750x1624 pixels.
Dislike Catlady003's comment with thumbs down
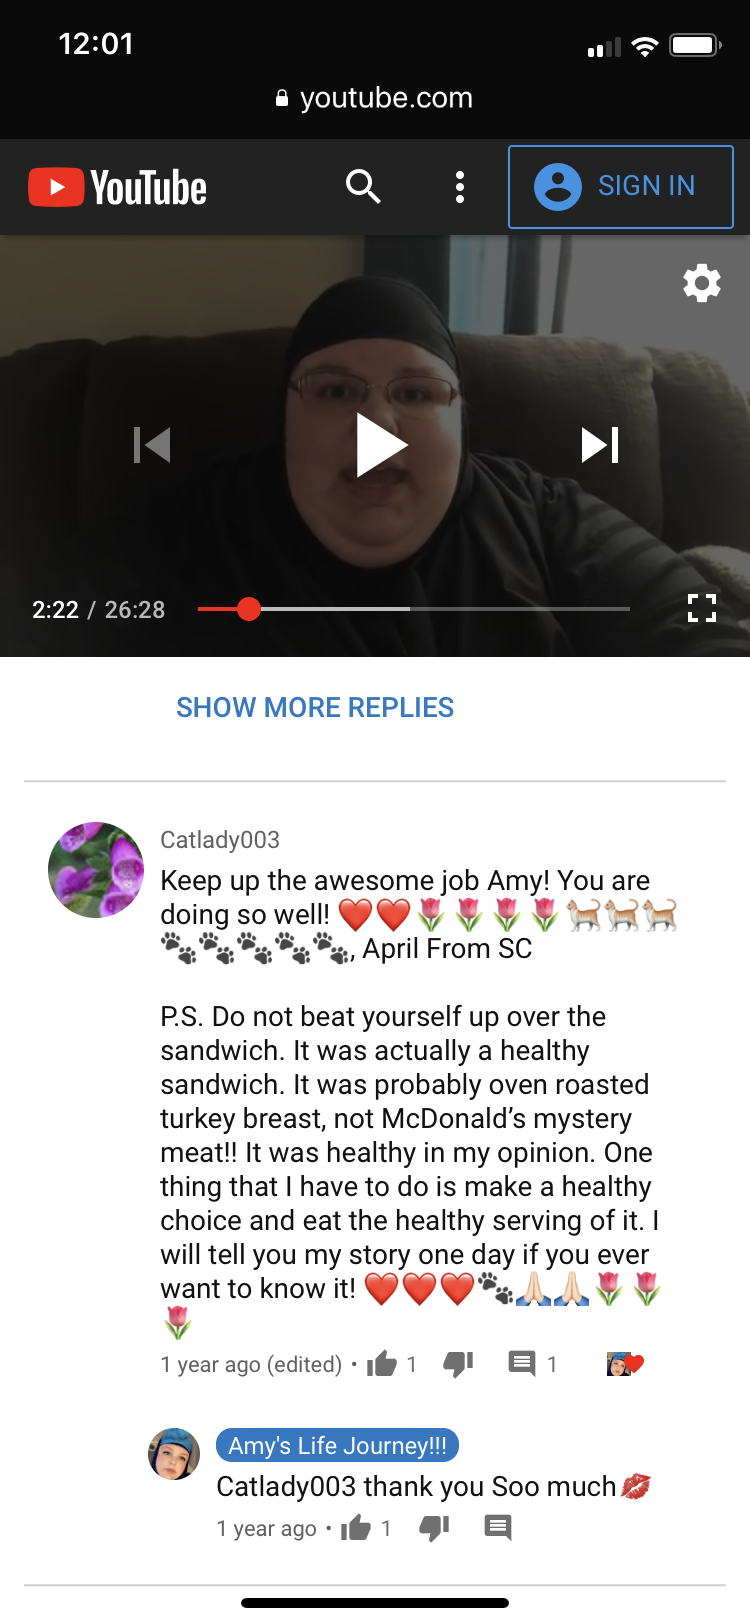click(458, 1363)
